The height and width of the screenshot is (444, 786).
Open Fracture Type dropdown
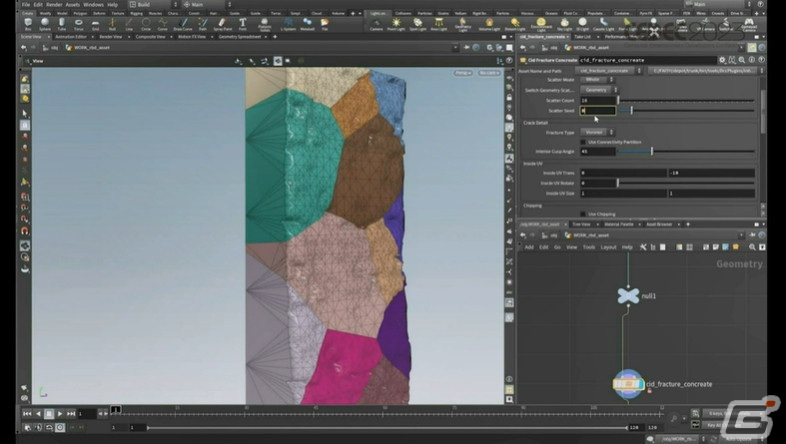click(x=597, y=132)
